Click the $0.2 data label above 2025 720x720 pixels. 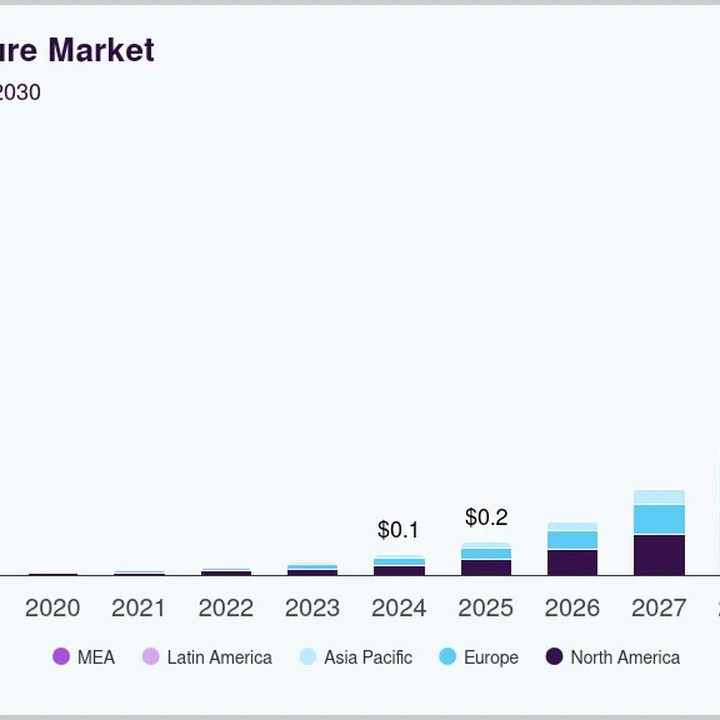click(486, 518)
